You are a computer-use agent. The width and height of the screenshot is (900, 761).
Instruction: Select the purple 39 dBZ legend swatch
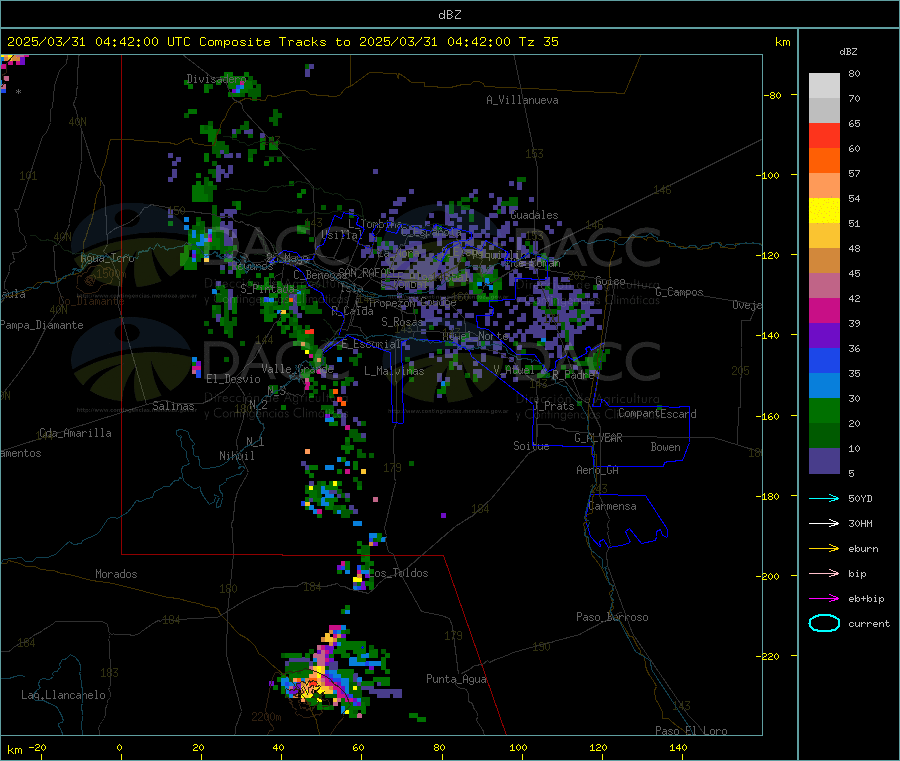coord(824,336)
